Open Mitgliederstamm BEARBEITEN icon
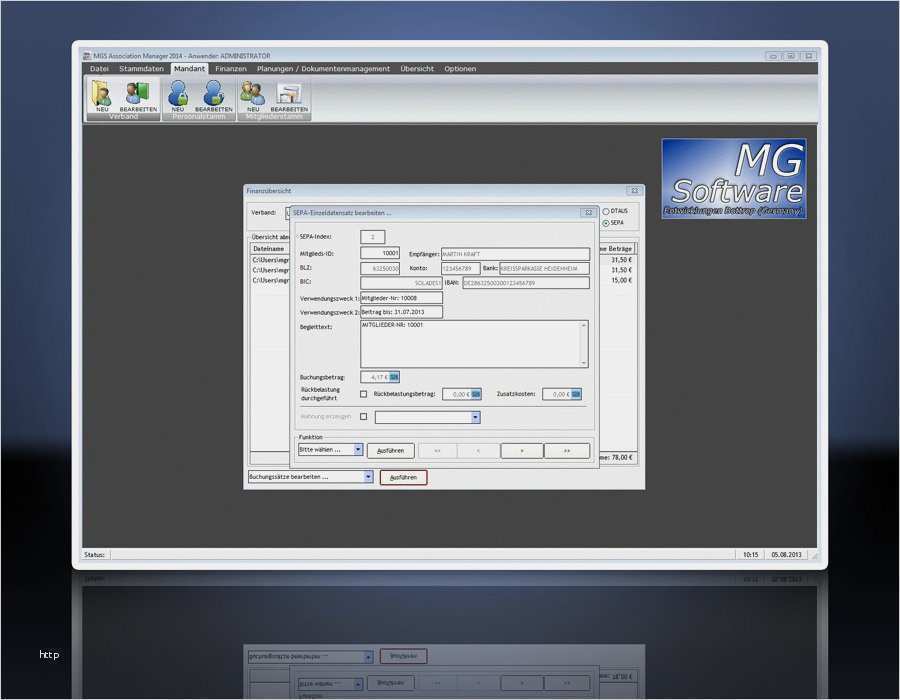Image resolution: width=900 pixels, height=700 pixels. click(289, 94)
